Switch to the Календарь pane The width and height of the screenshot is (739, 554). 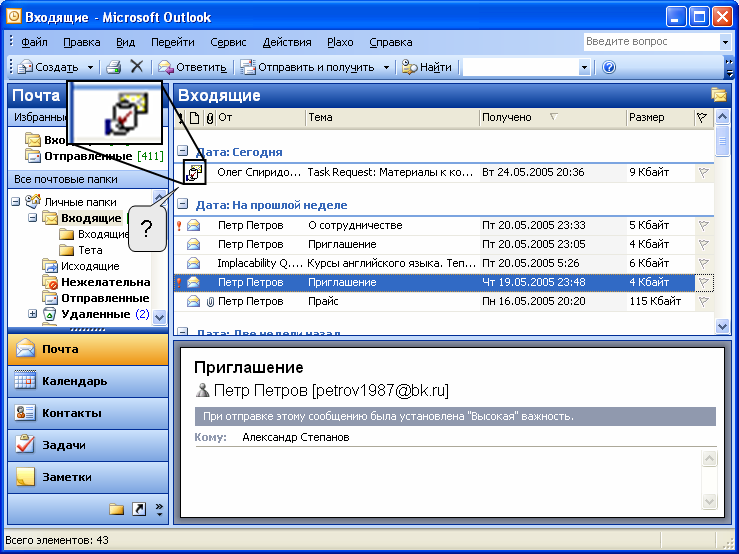(x=88, y=381)
